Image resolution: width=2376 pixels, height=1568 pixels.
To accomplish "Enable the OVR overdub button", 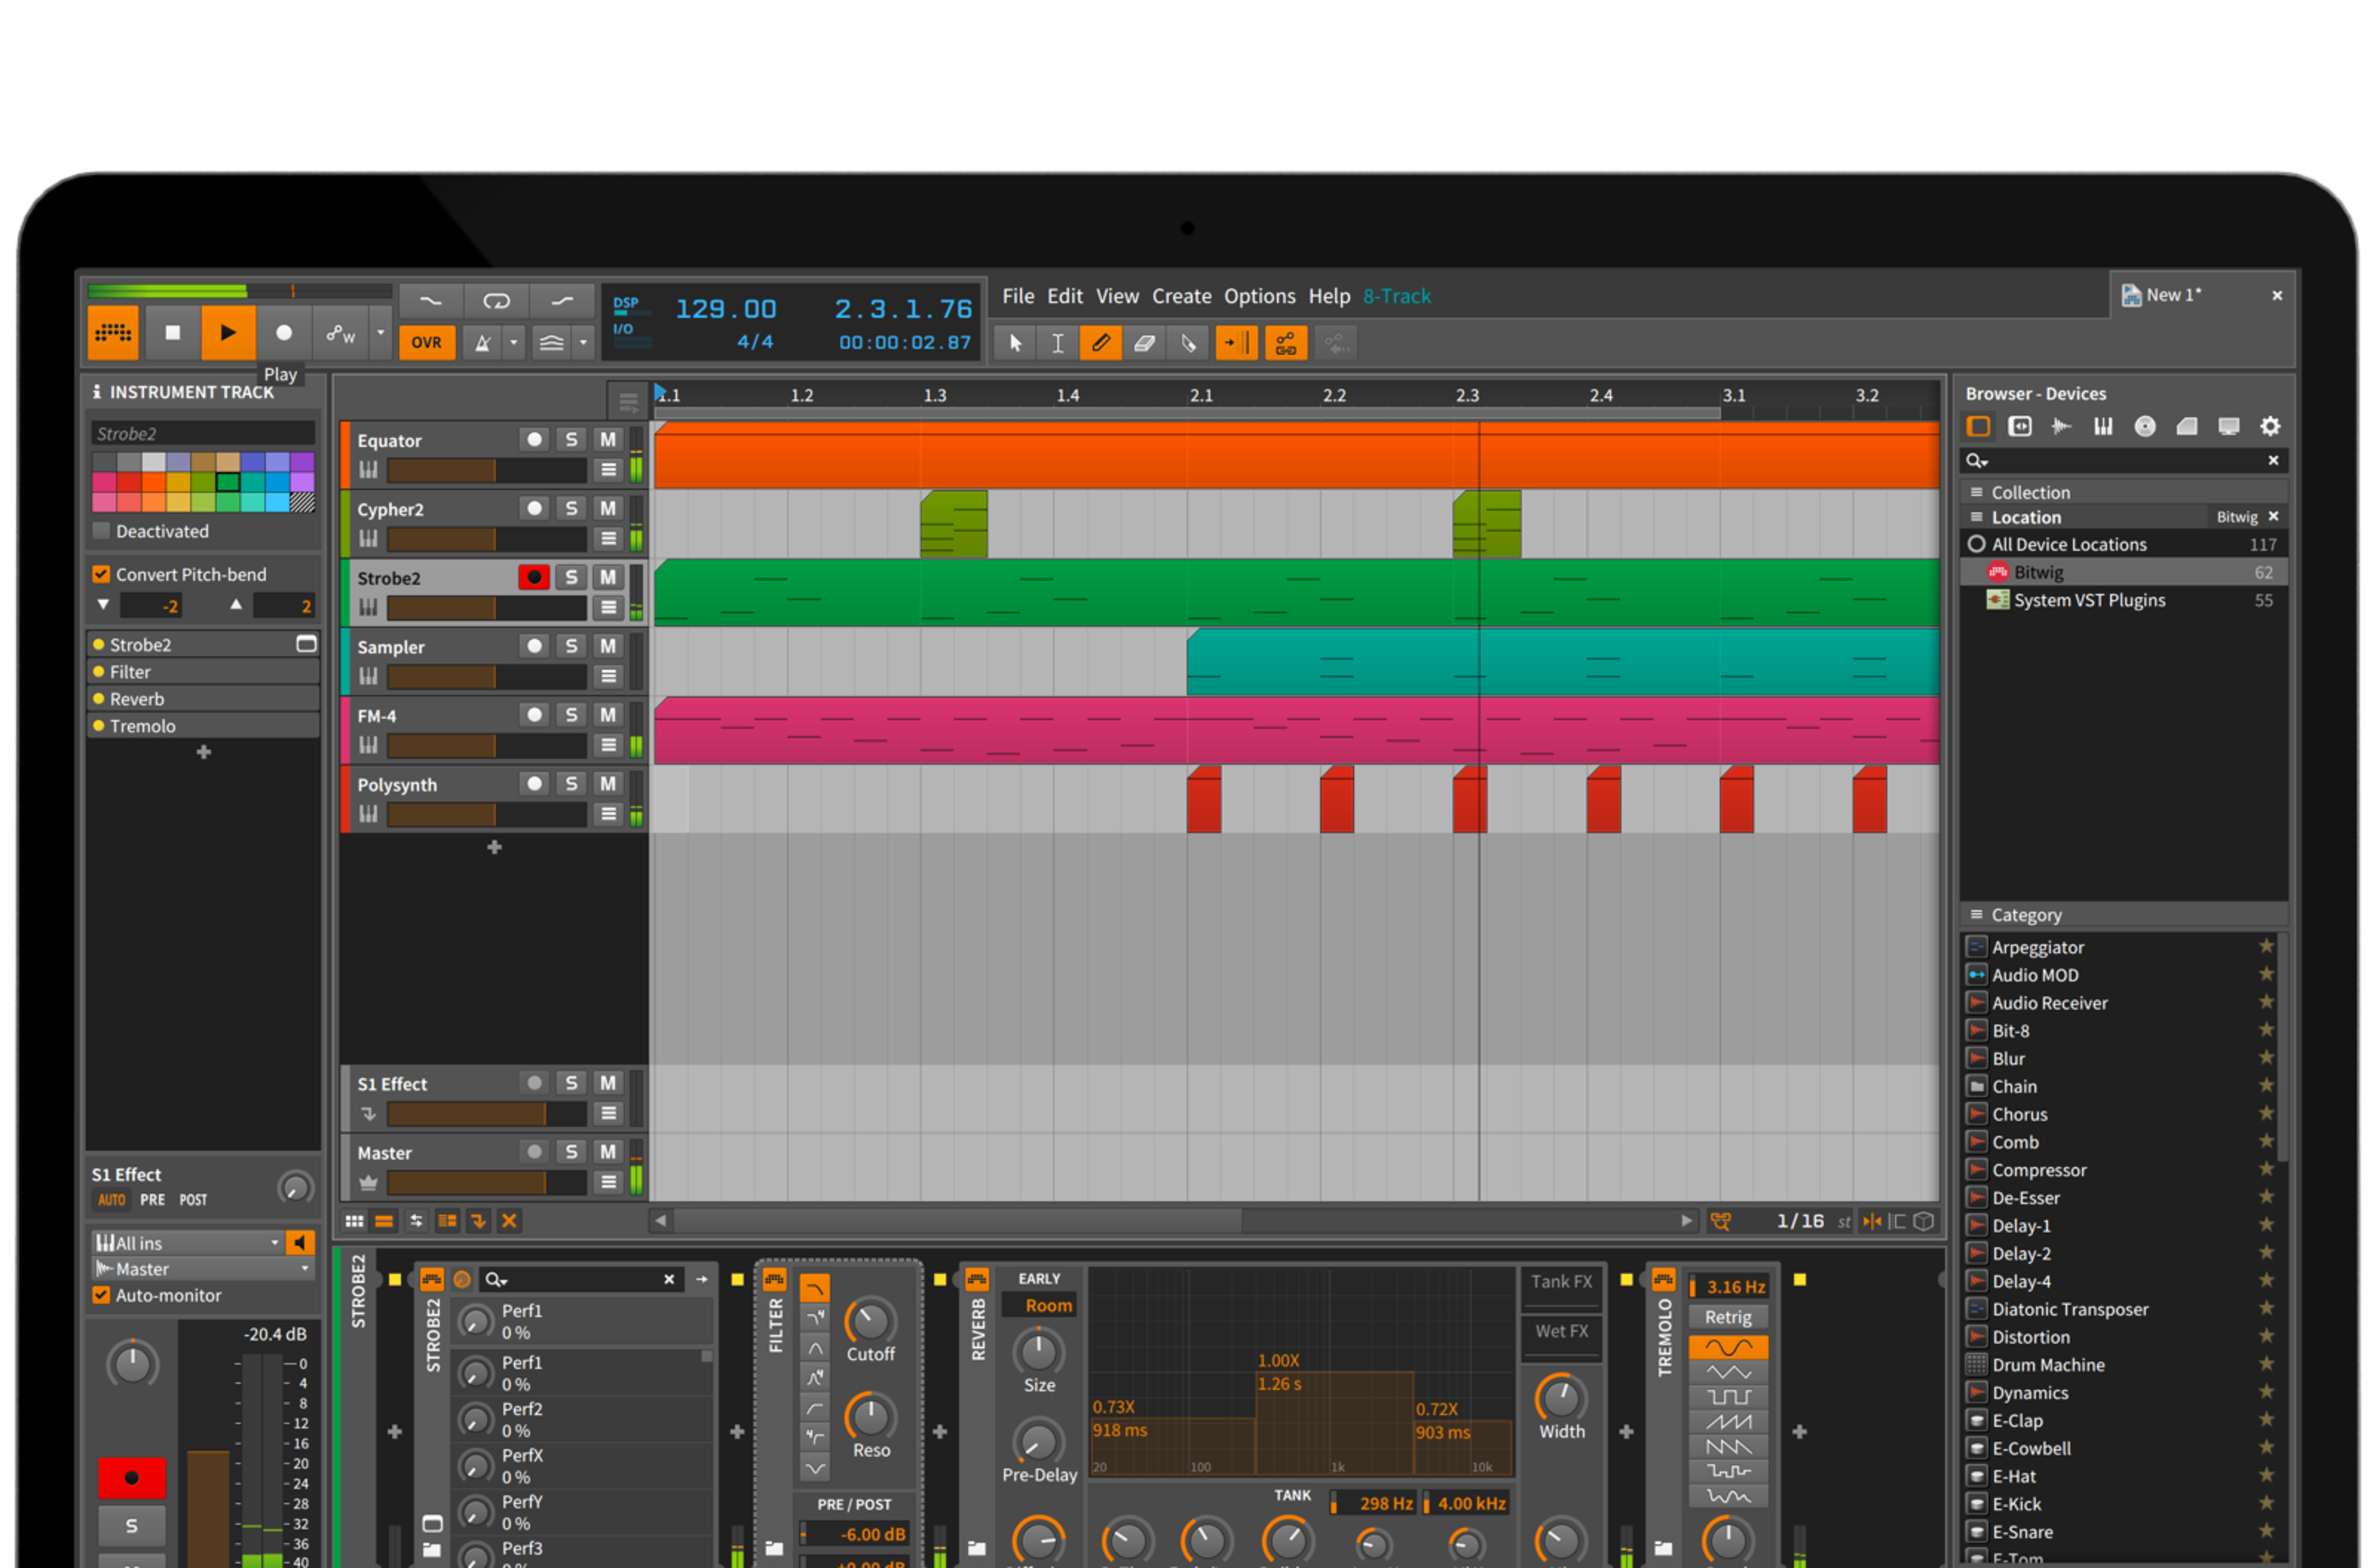I will point(426,343).
